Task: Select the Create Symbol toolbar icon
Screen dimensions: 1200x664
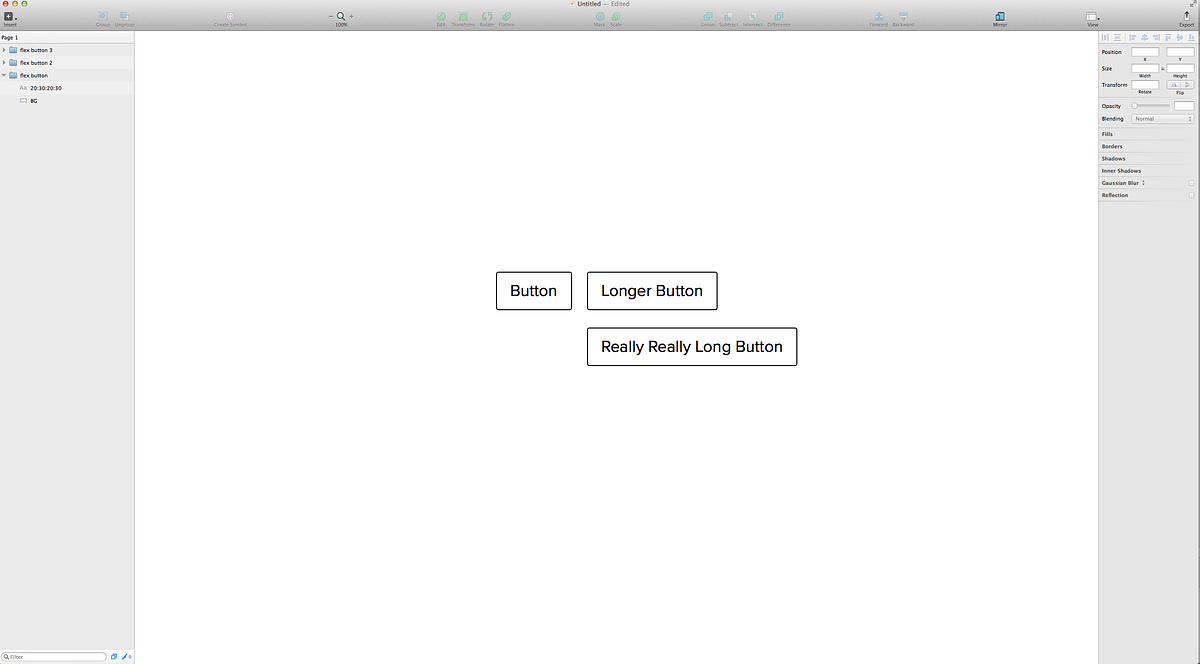Action: (x=231, y=17)
